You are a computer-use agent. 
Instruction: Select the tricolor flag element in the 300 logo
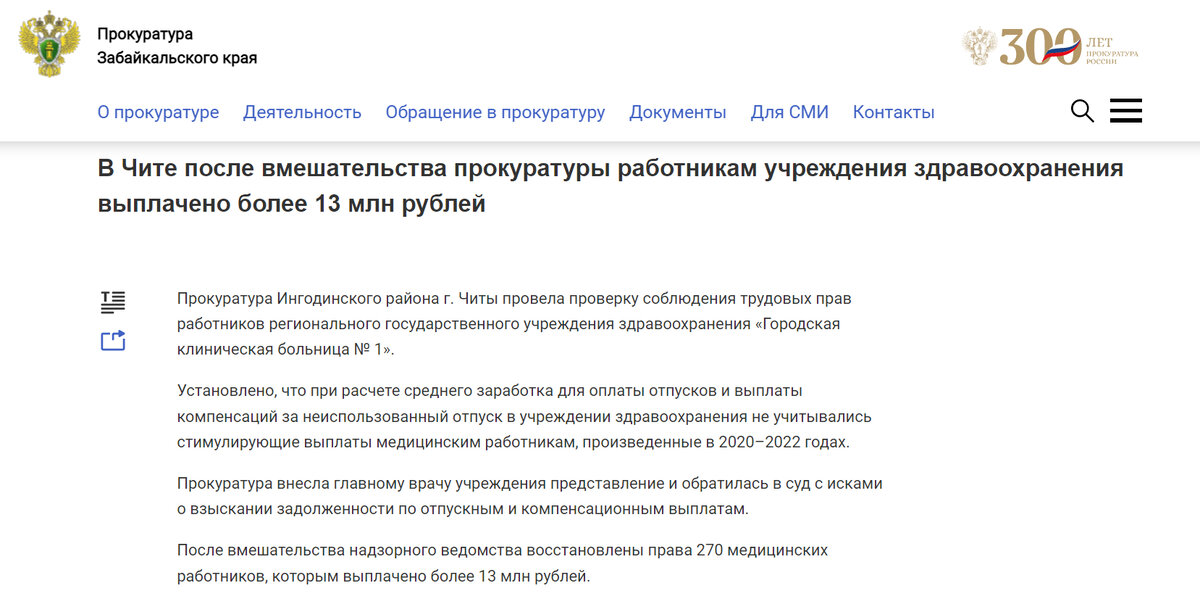(x=1059, y=52)
